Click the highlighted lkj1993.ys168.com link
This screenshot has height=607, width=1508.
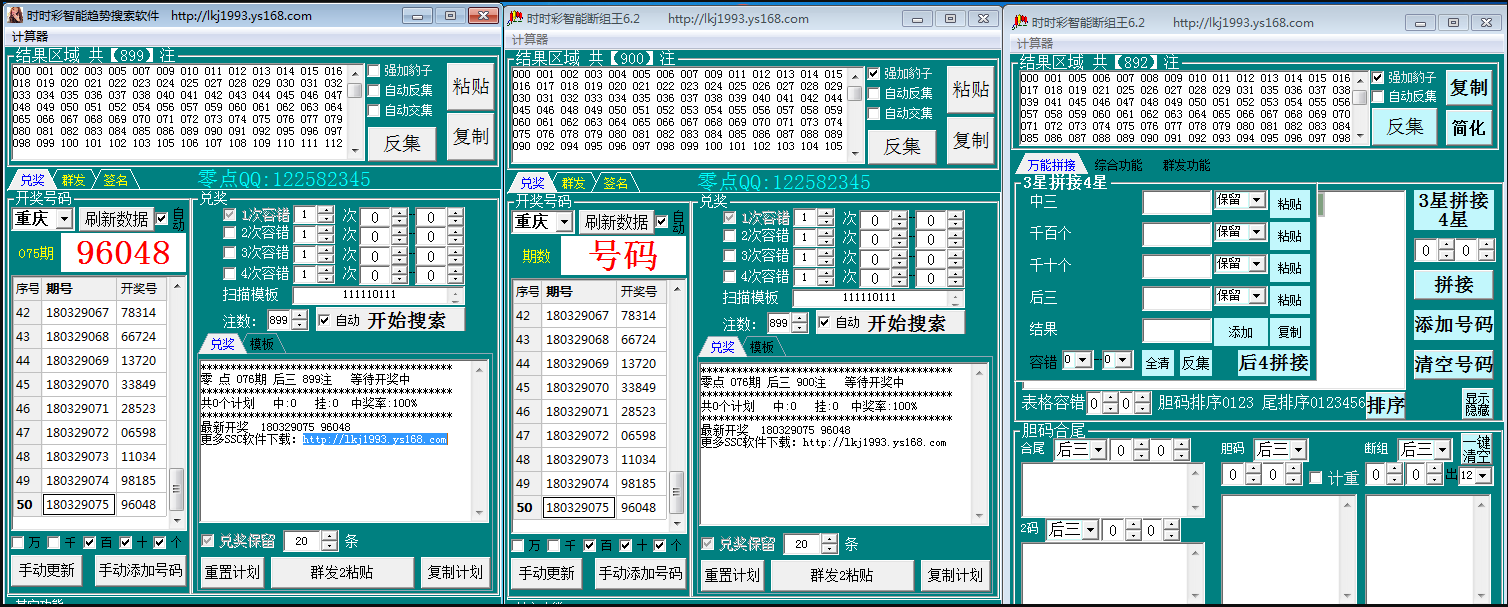click(x=375, y=439)
